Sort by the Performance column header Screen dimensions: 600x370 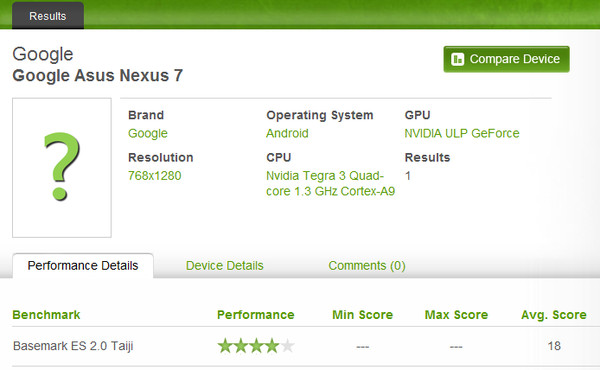click(x=256, y=315)
